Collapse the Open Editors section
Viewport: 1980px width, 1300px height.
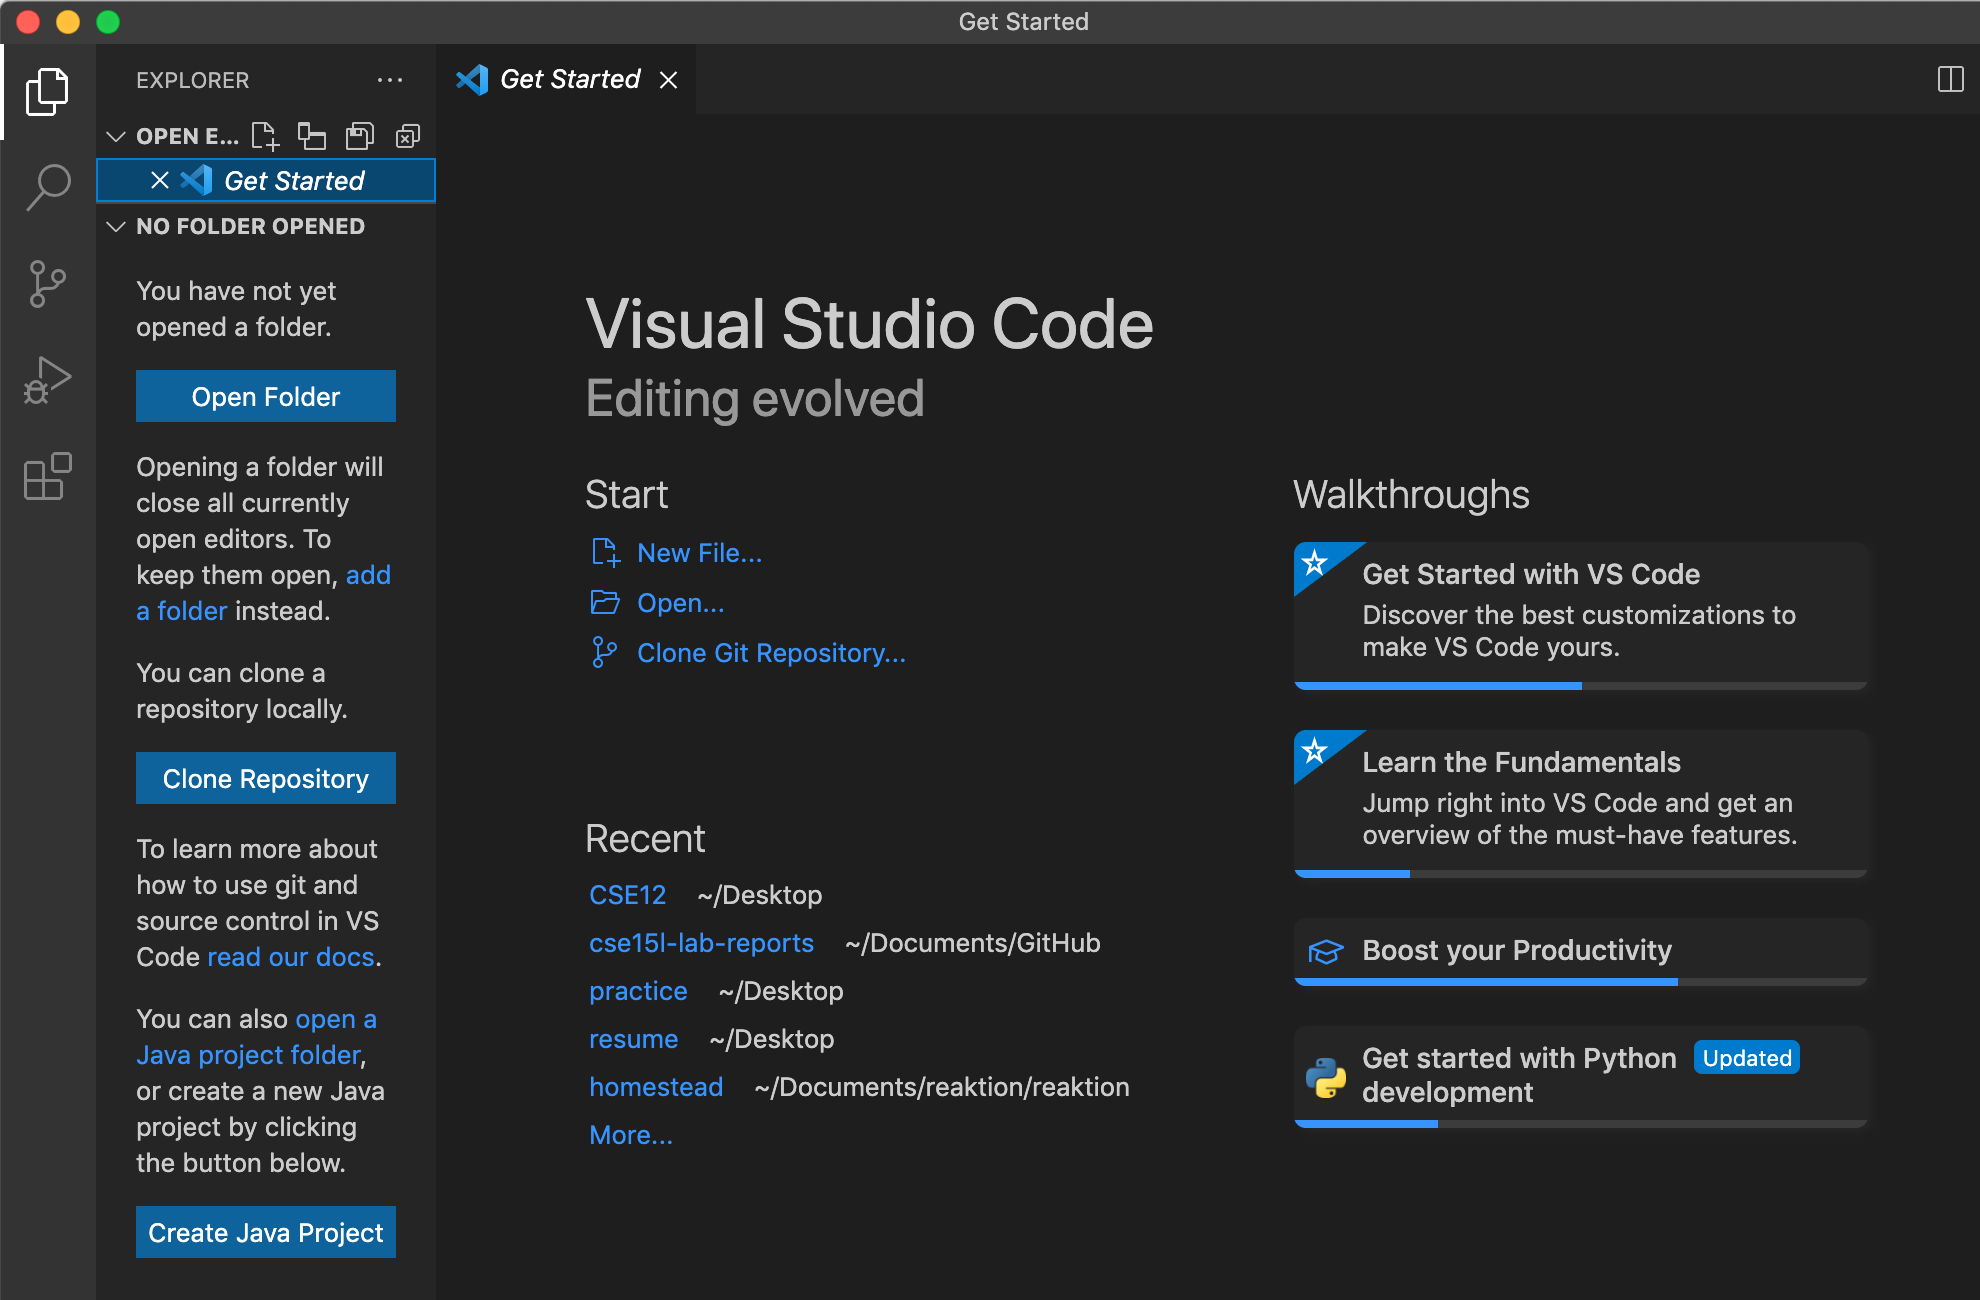116,136
